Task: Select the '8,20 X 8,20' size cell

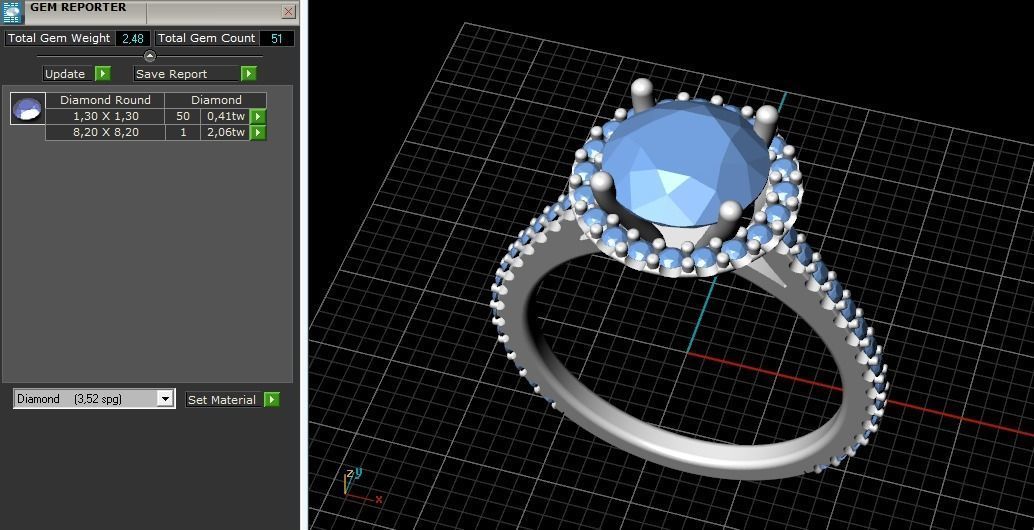Action: pos(106,132)
